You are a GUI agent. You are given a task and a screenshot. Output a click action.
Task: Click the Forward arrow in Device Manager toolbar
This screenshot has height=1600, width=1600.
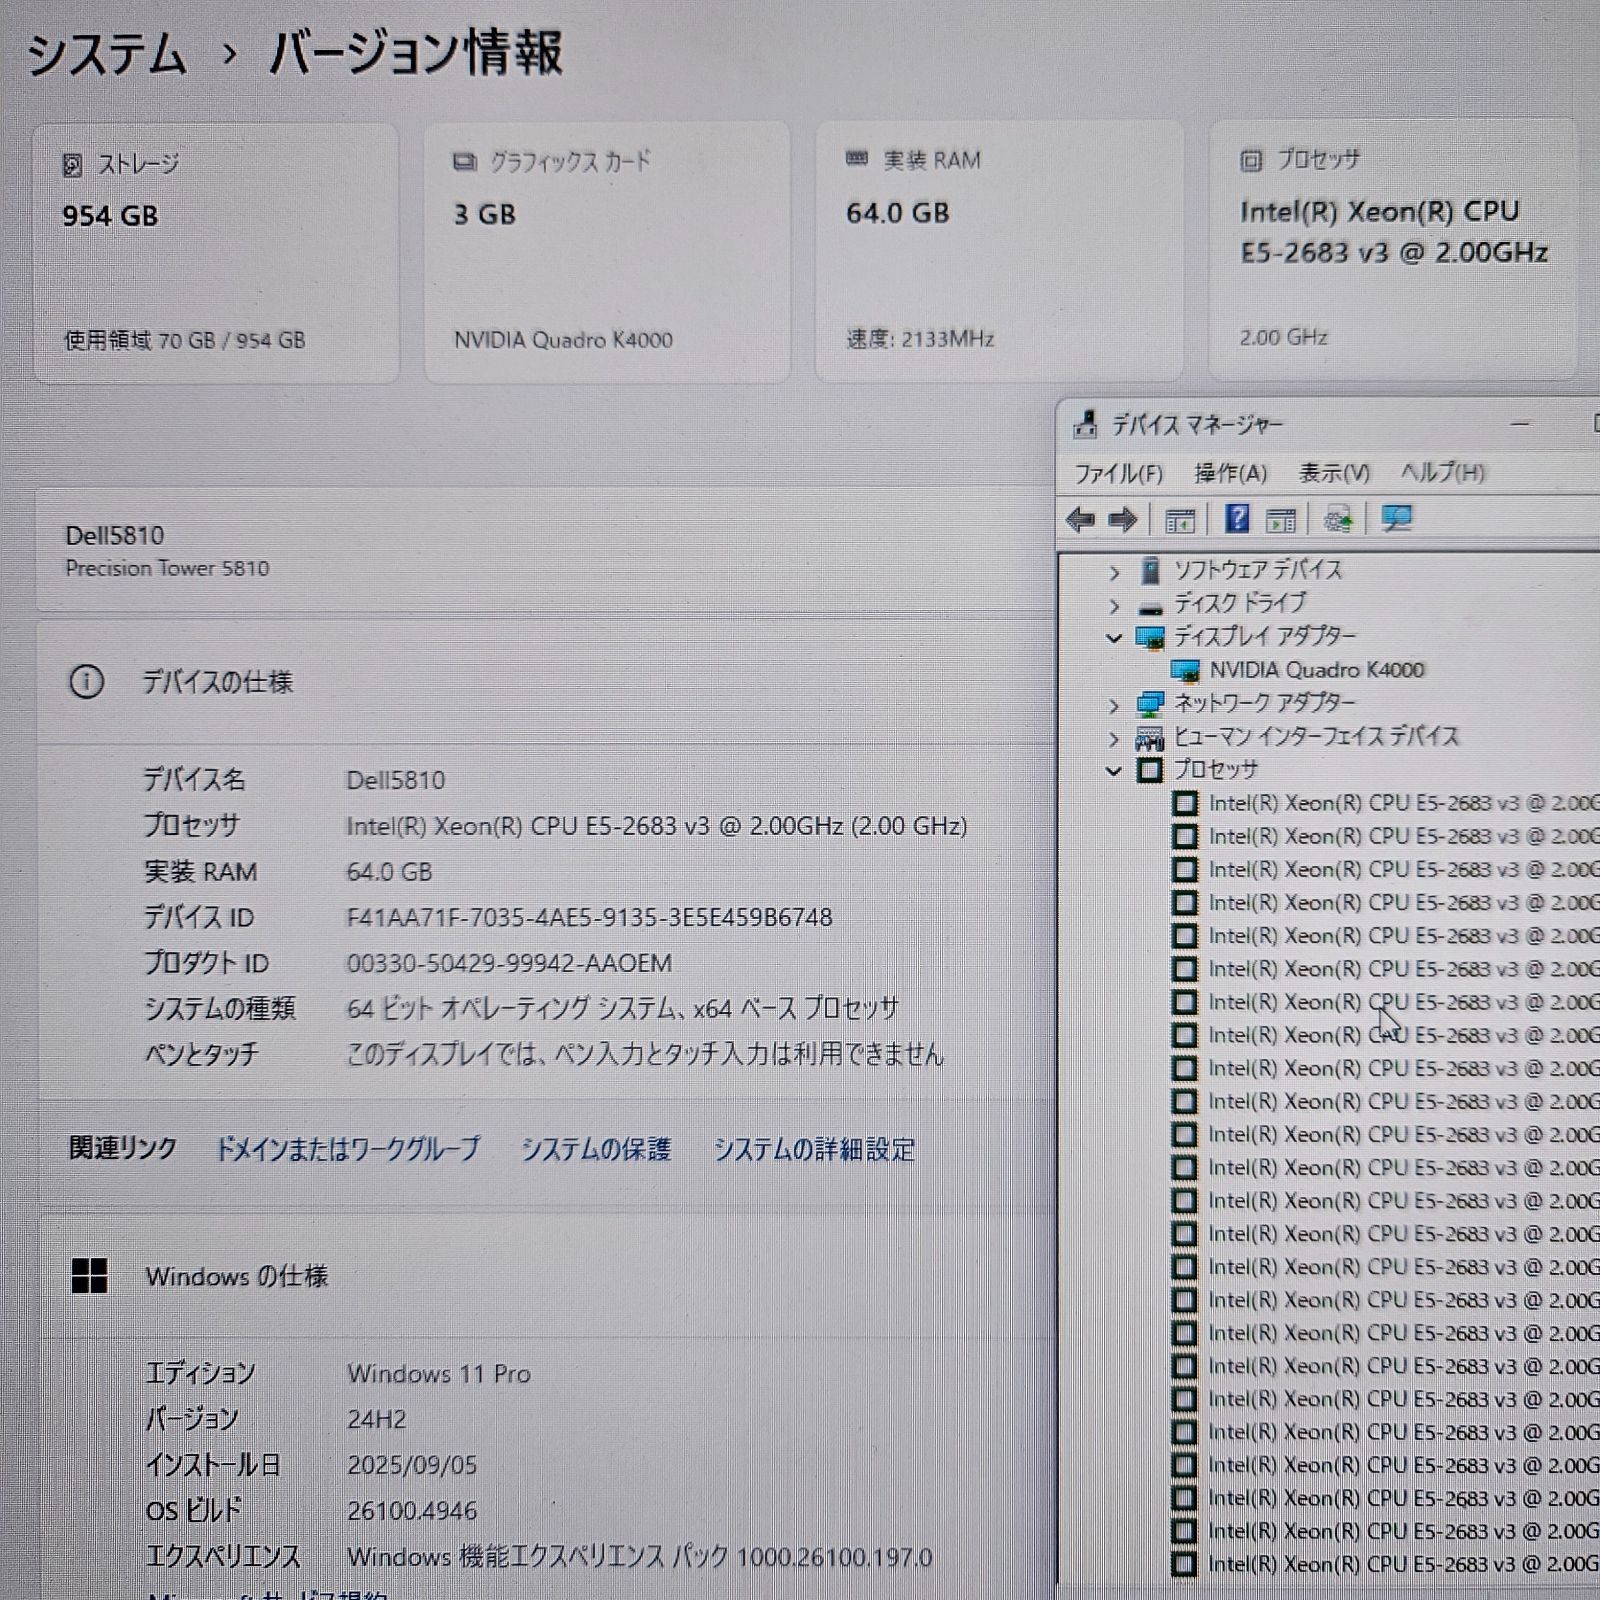tap(1123, 520)
